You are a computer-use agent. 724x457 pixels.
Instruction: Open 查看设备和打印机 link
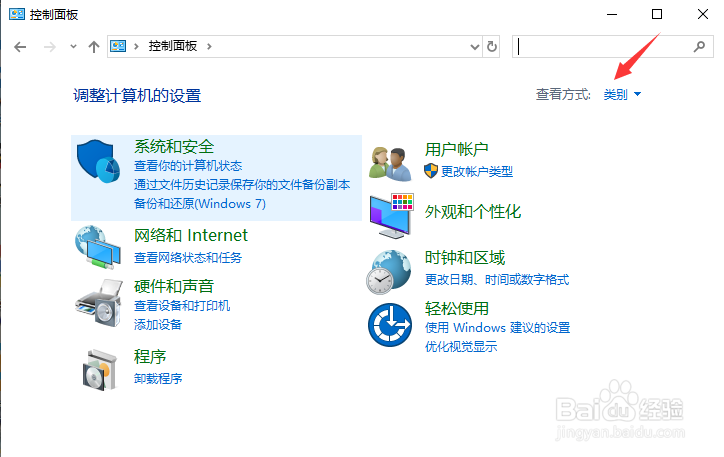182,306
